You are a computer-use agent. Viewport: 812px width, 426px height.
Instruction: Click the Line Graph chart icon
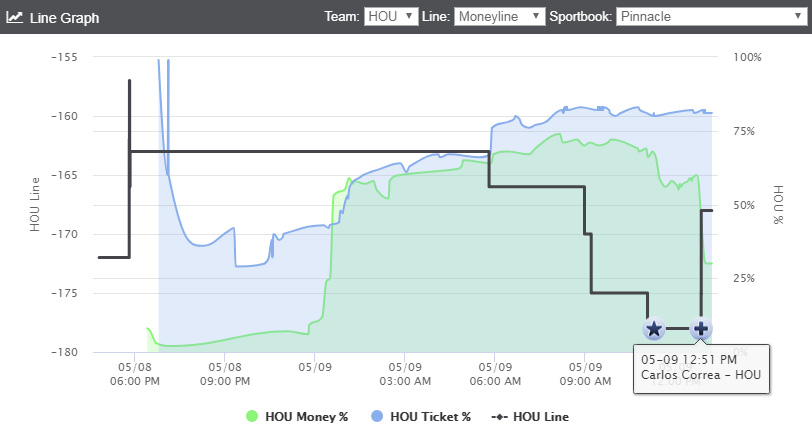(14, 17)
